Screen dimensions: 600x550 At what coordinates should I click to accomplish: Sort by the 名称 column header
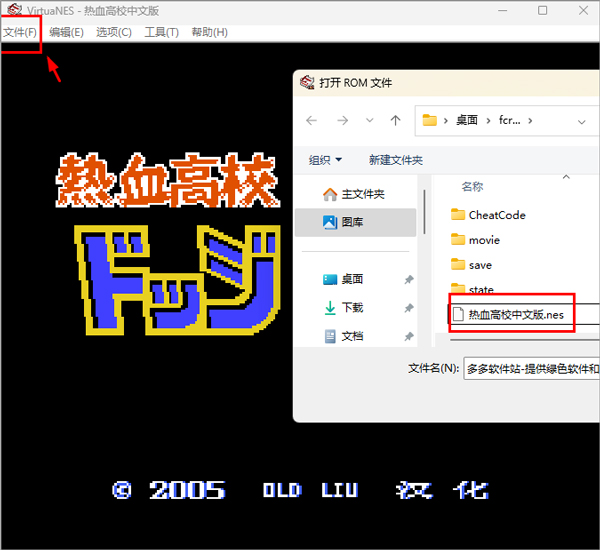pos(472,187)
